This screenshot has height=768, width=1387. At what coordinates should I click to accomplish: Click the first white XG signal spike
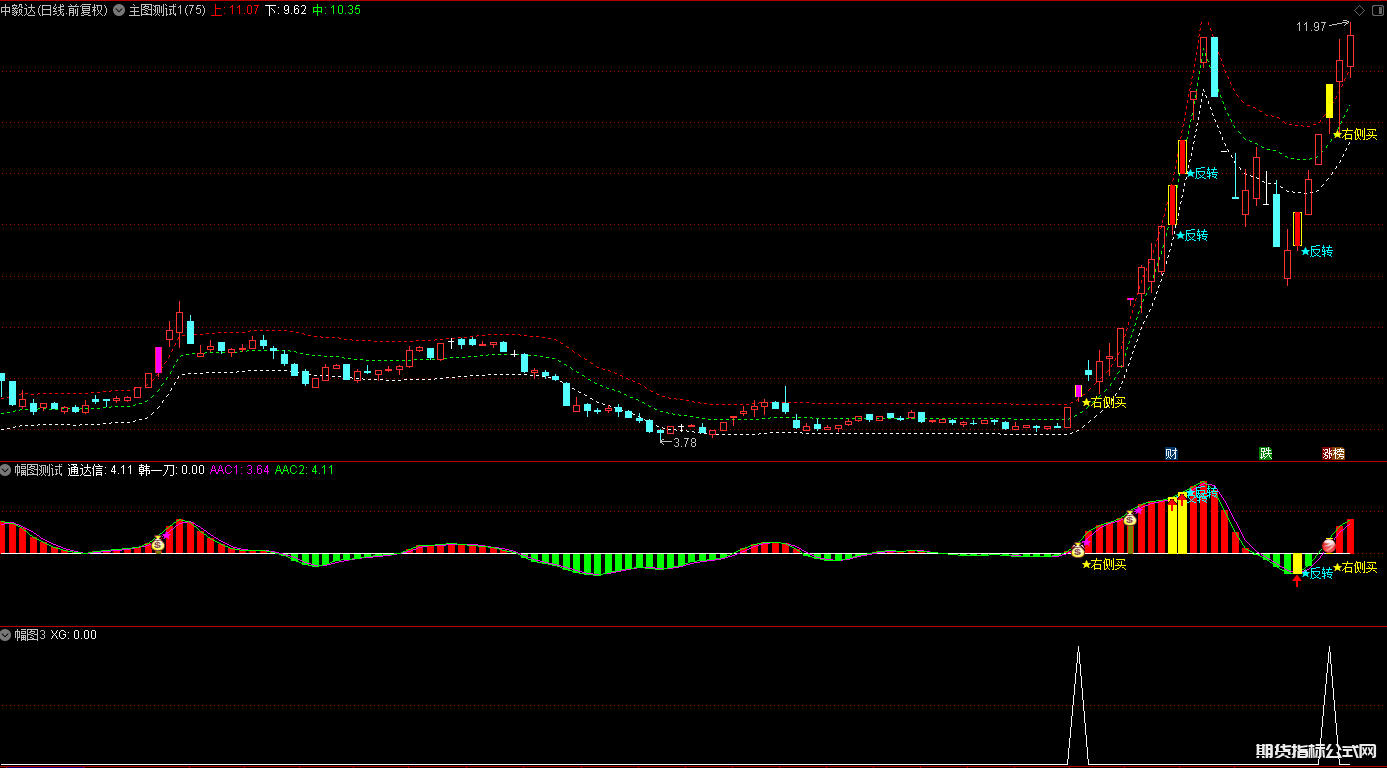(1078, 706)
